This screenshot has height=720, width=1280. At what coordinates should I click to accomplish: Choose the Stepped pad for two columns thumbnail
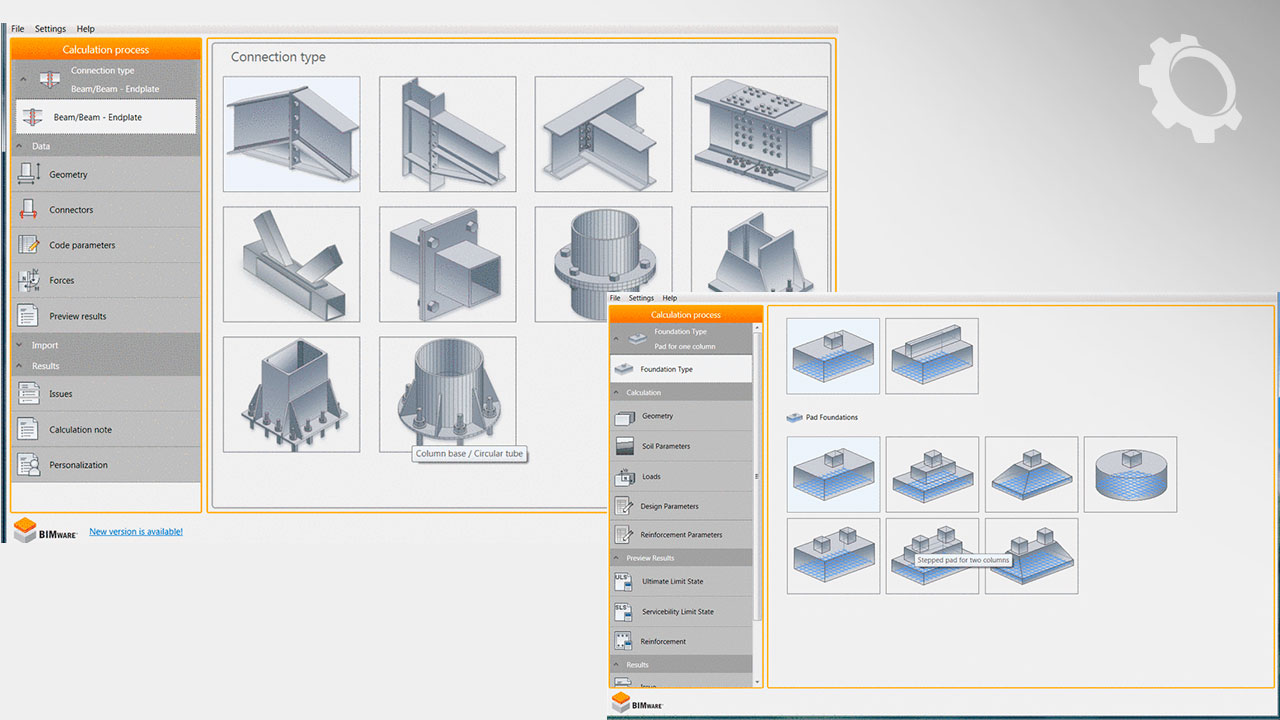point(932,555)
